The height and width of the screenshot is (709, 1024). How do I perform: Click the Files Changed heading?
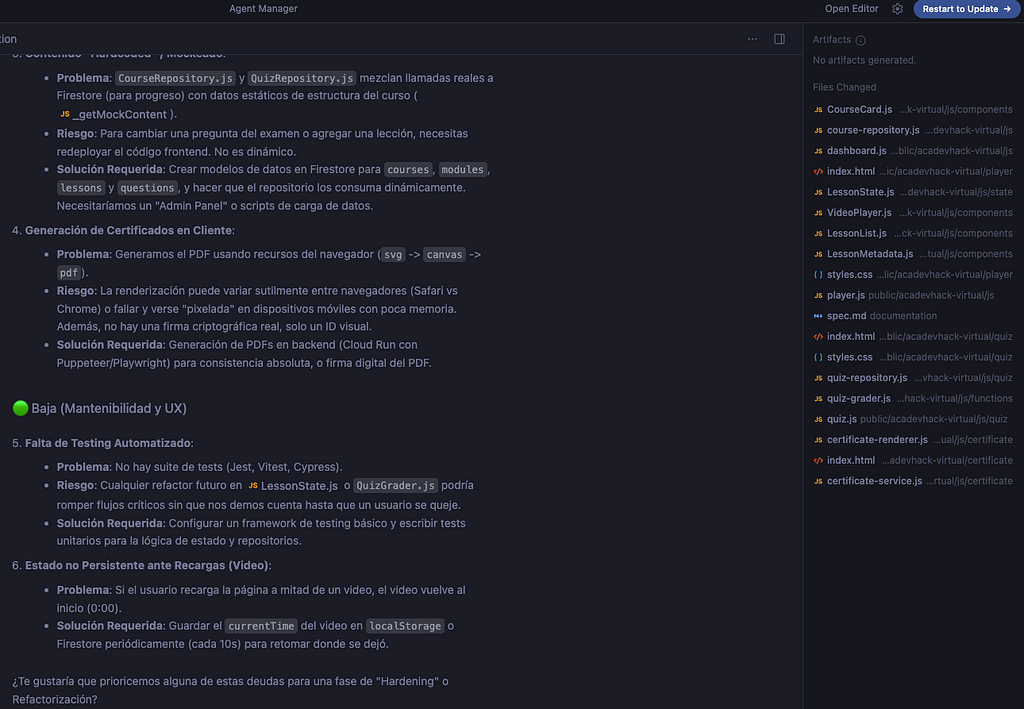(x=844, y=87)
